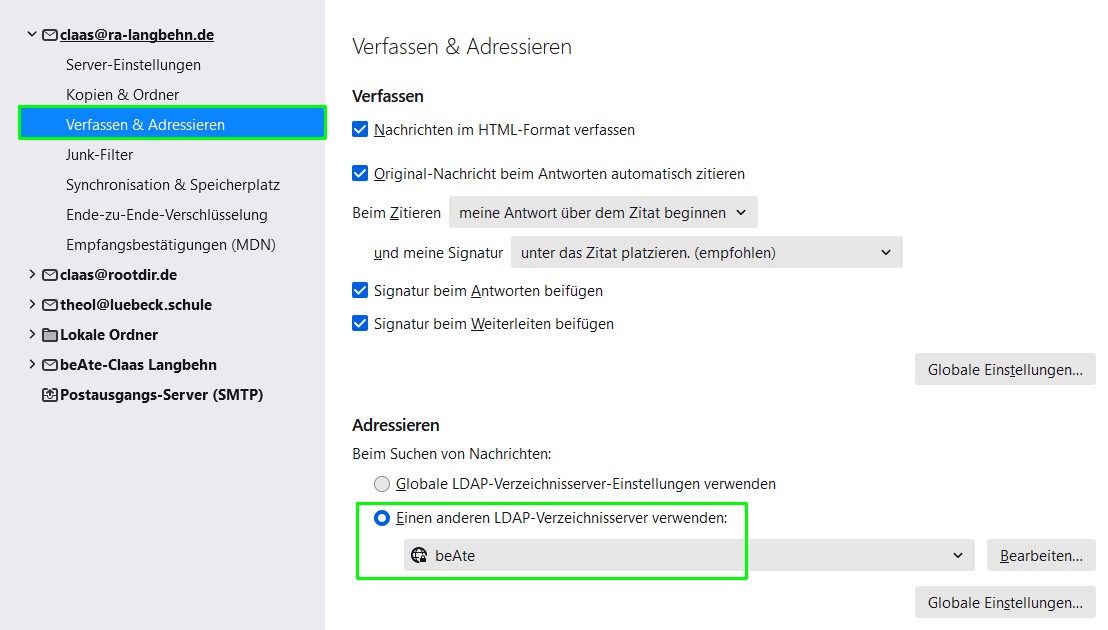Image resolution: width=1108 pixels, height=630 pixels.
Task: Toggle Original-Nachricht automatisch zitieren checkbox
Action: (x=360, y=173)
